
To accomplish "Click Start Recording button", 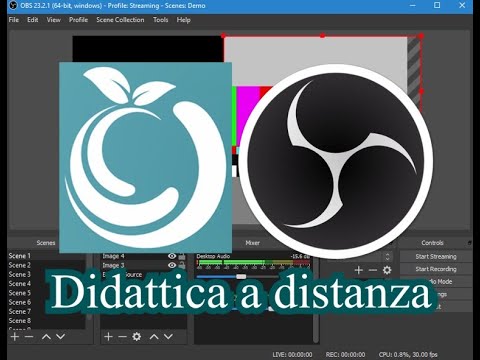I will [436, 269].
